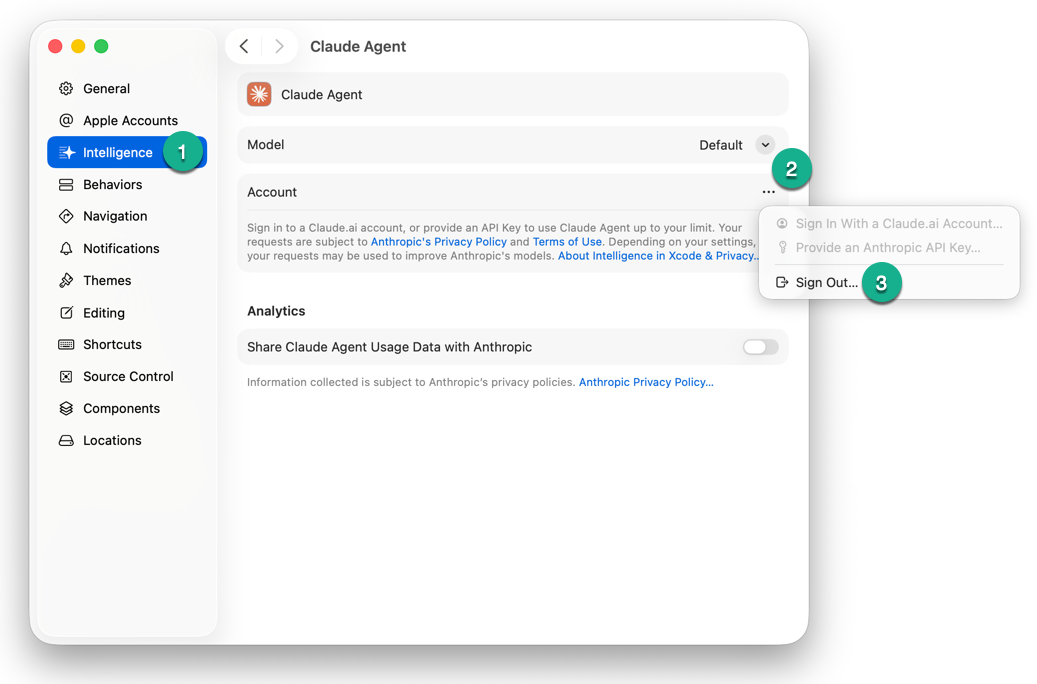Click the General gear icon in sidebar
Screen dimensions: 1037x684
pos(66,89)
